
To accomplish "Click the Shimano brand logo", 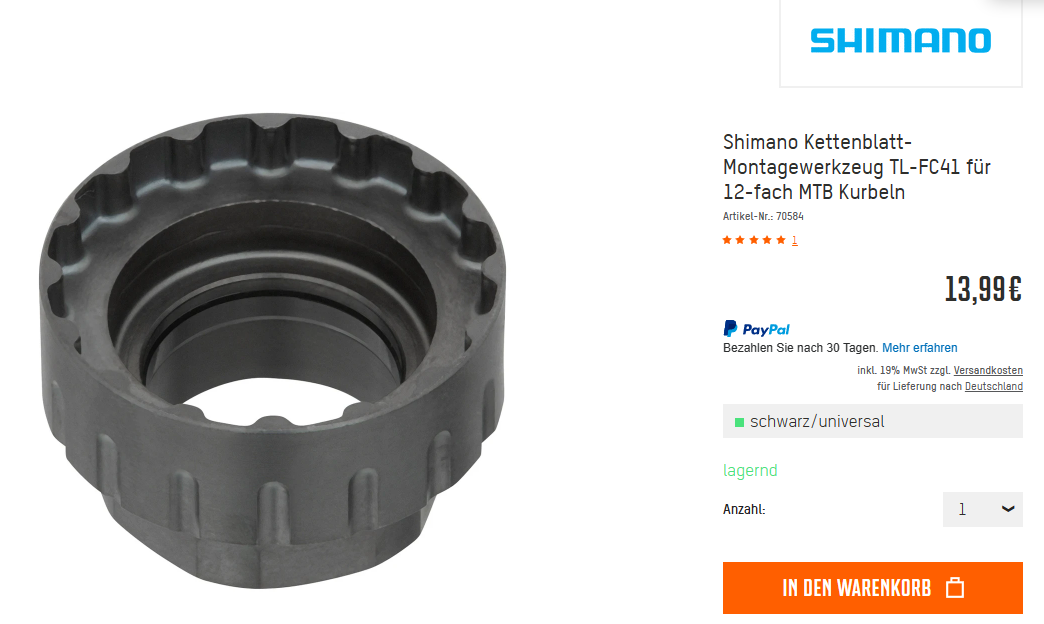I will tap(900, 41).
